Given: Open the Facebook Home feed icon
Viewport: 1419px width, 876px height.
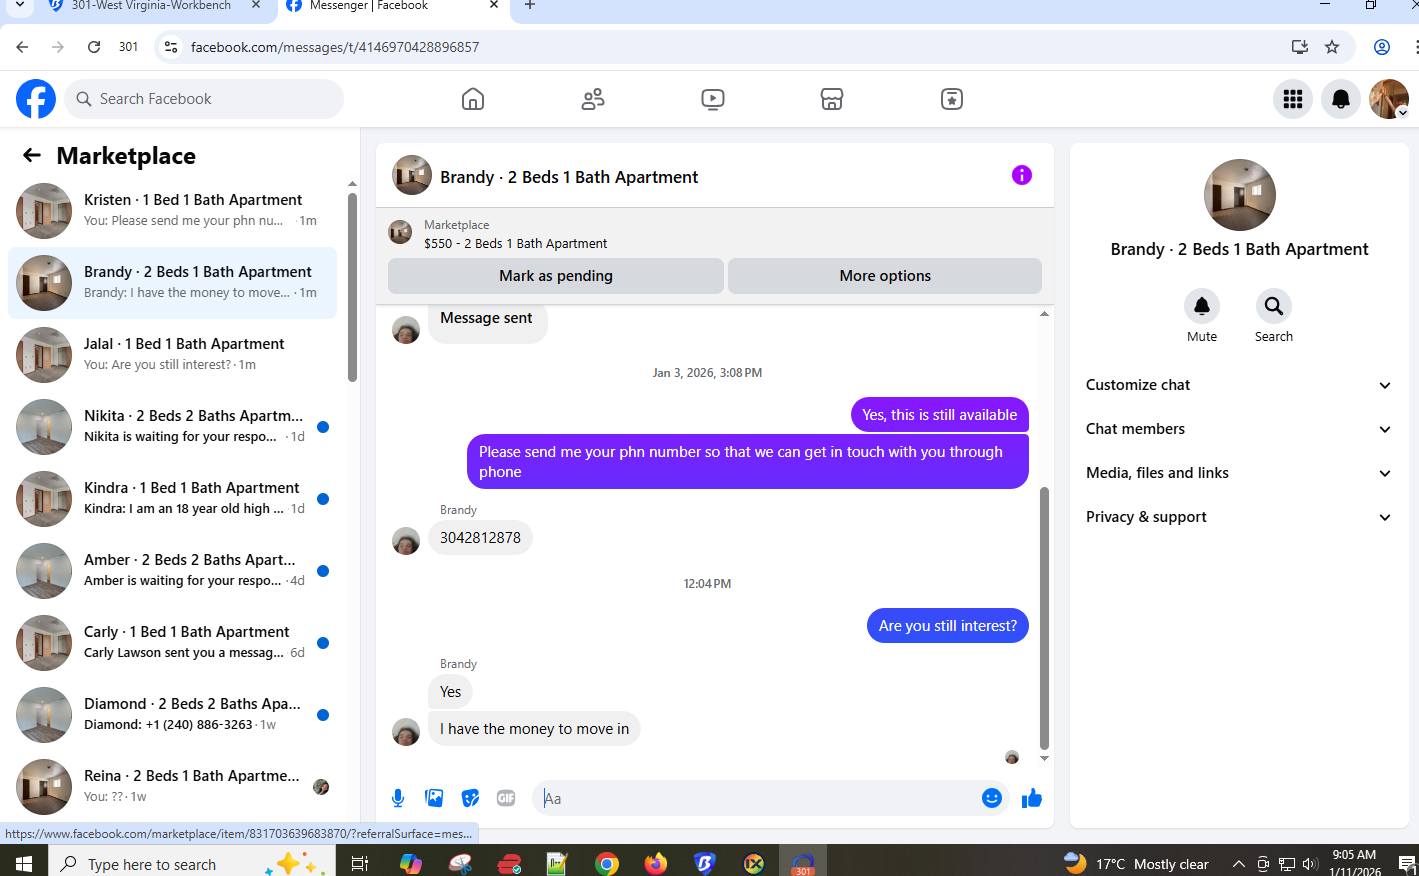Looking at the screenshot, I should click(473, 99).
